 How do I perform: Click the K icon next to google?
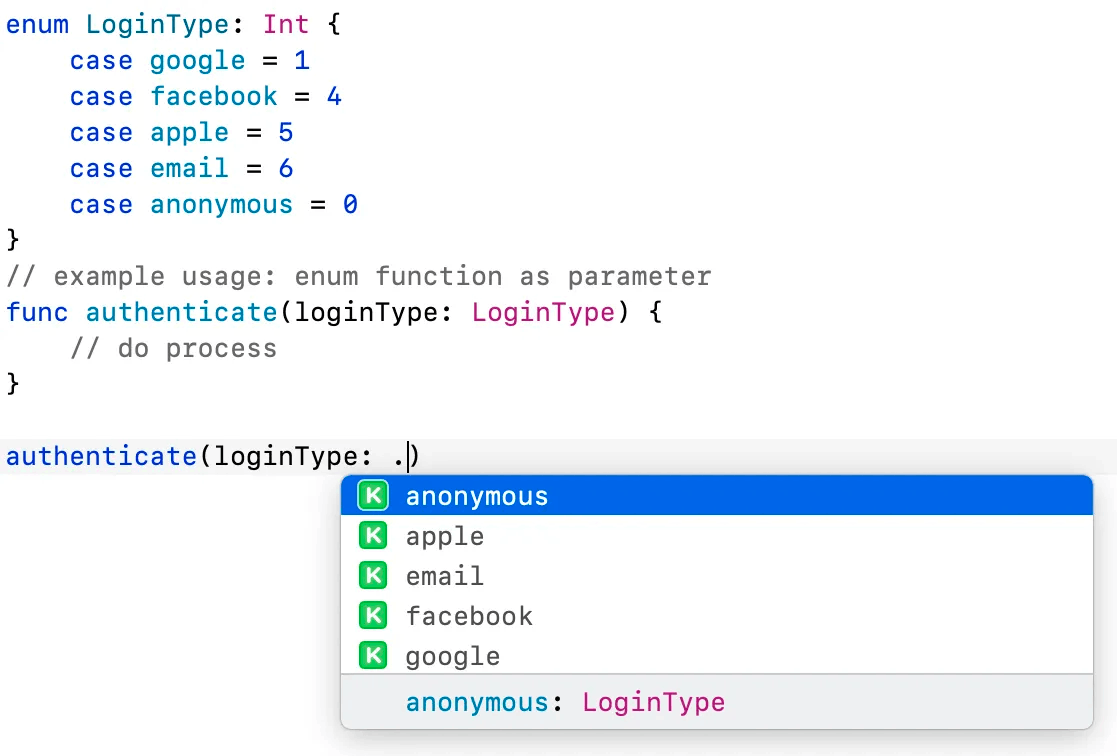point(373,655)
